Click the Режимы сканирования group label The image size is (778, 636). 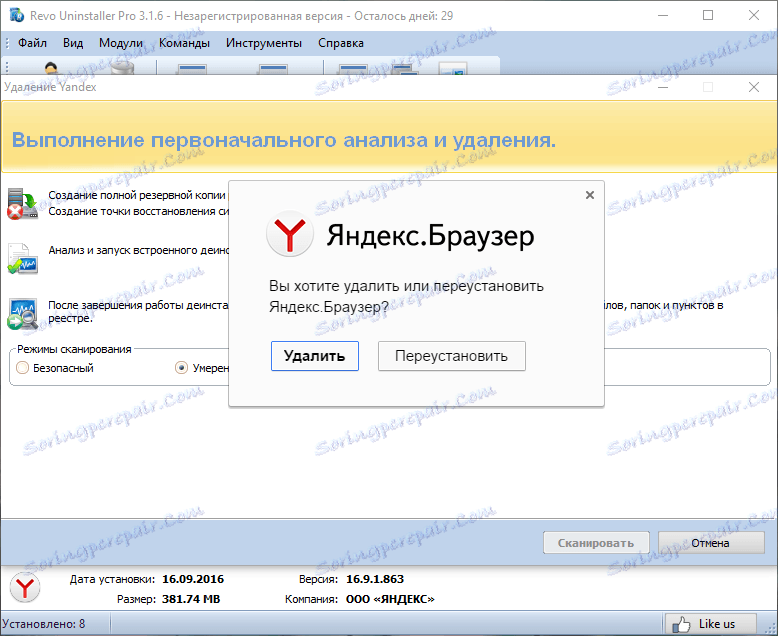tap(74, 349)
